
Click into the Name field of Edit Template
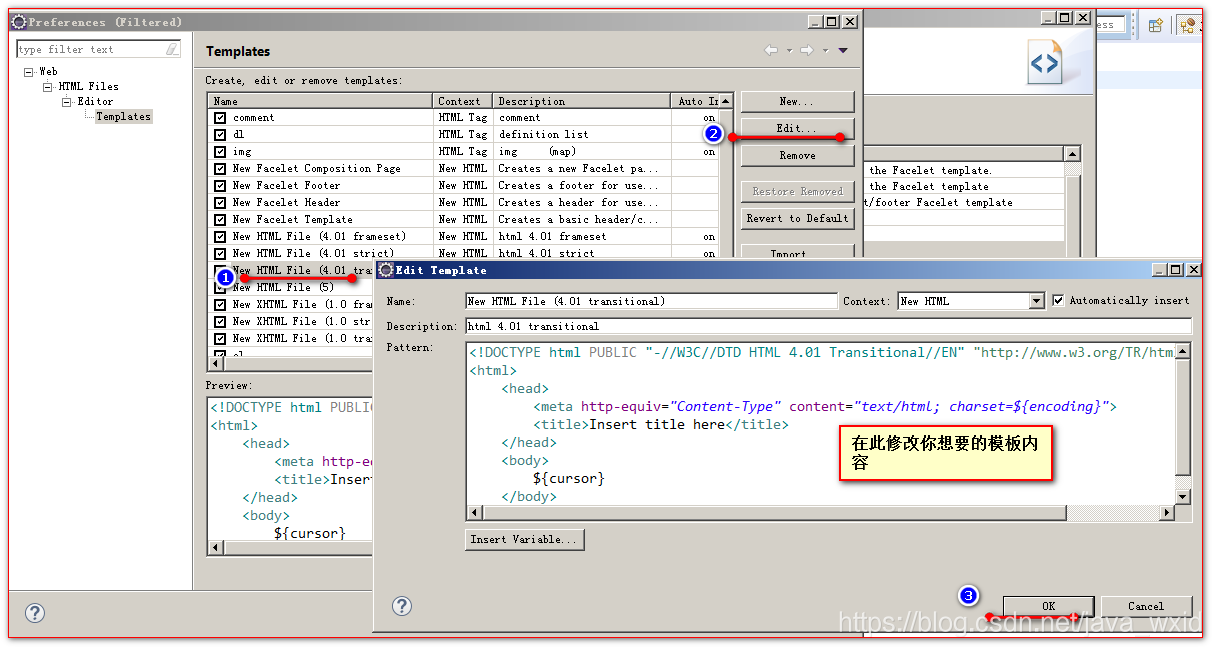click(x=651, y=301)
